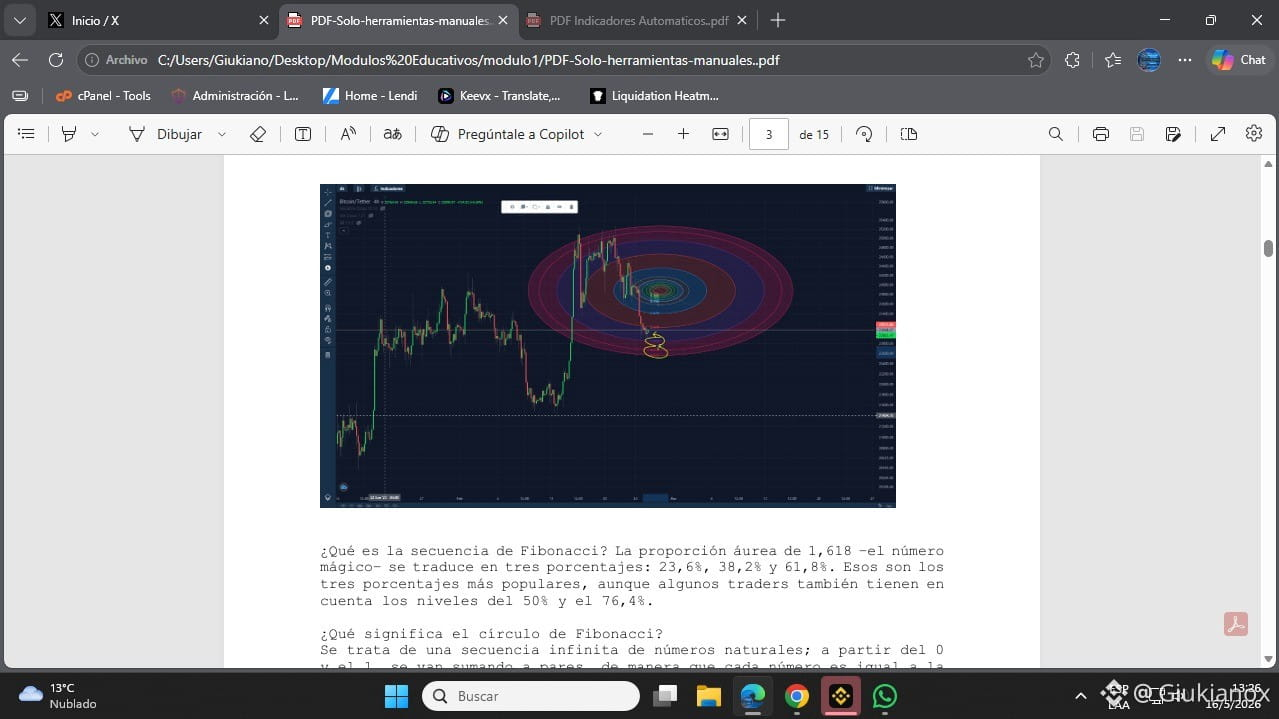Close the Inicio / X tab
This screenshot has width=1279, height=719.
coord(264,20)
